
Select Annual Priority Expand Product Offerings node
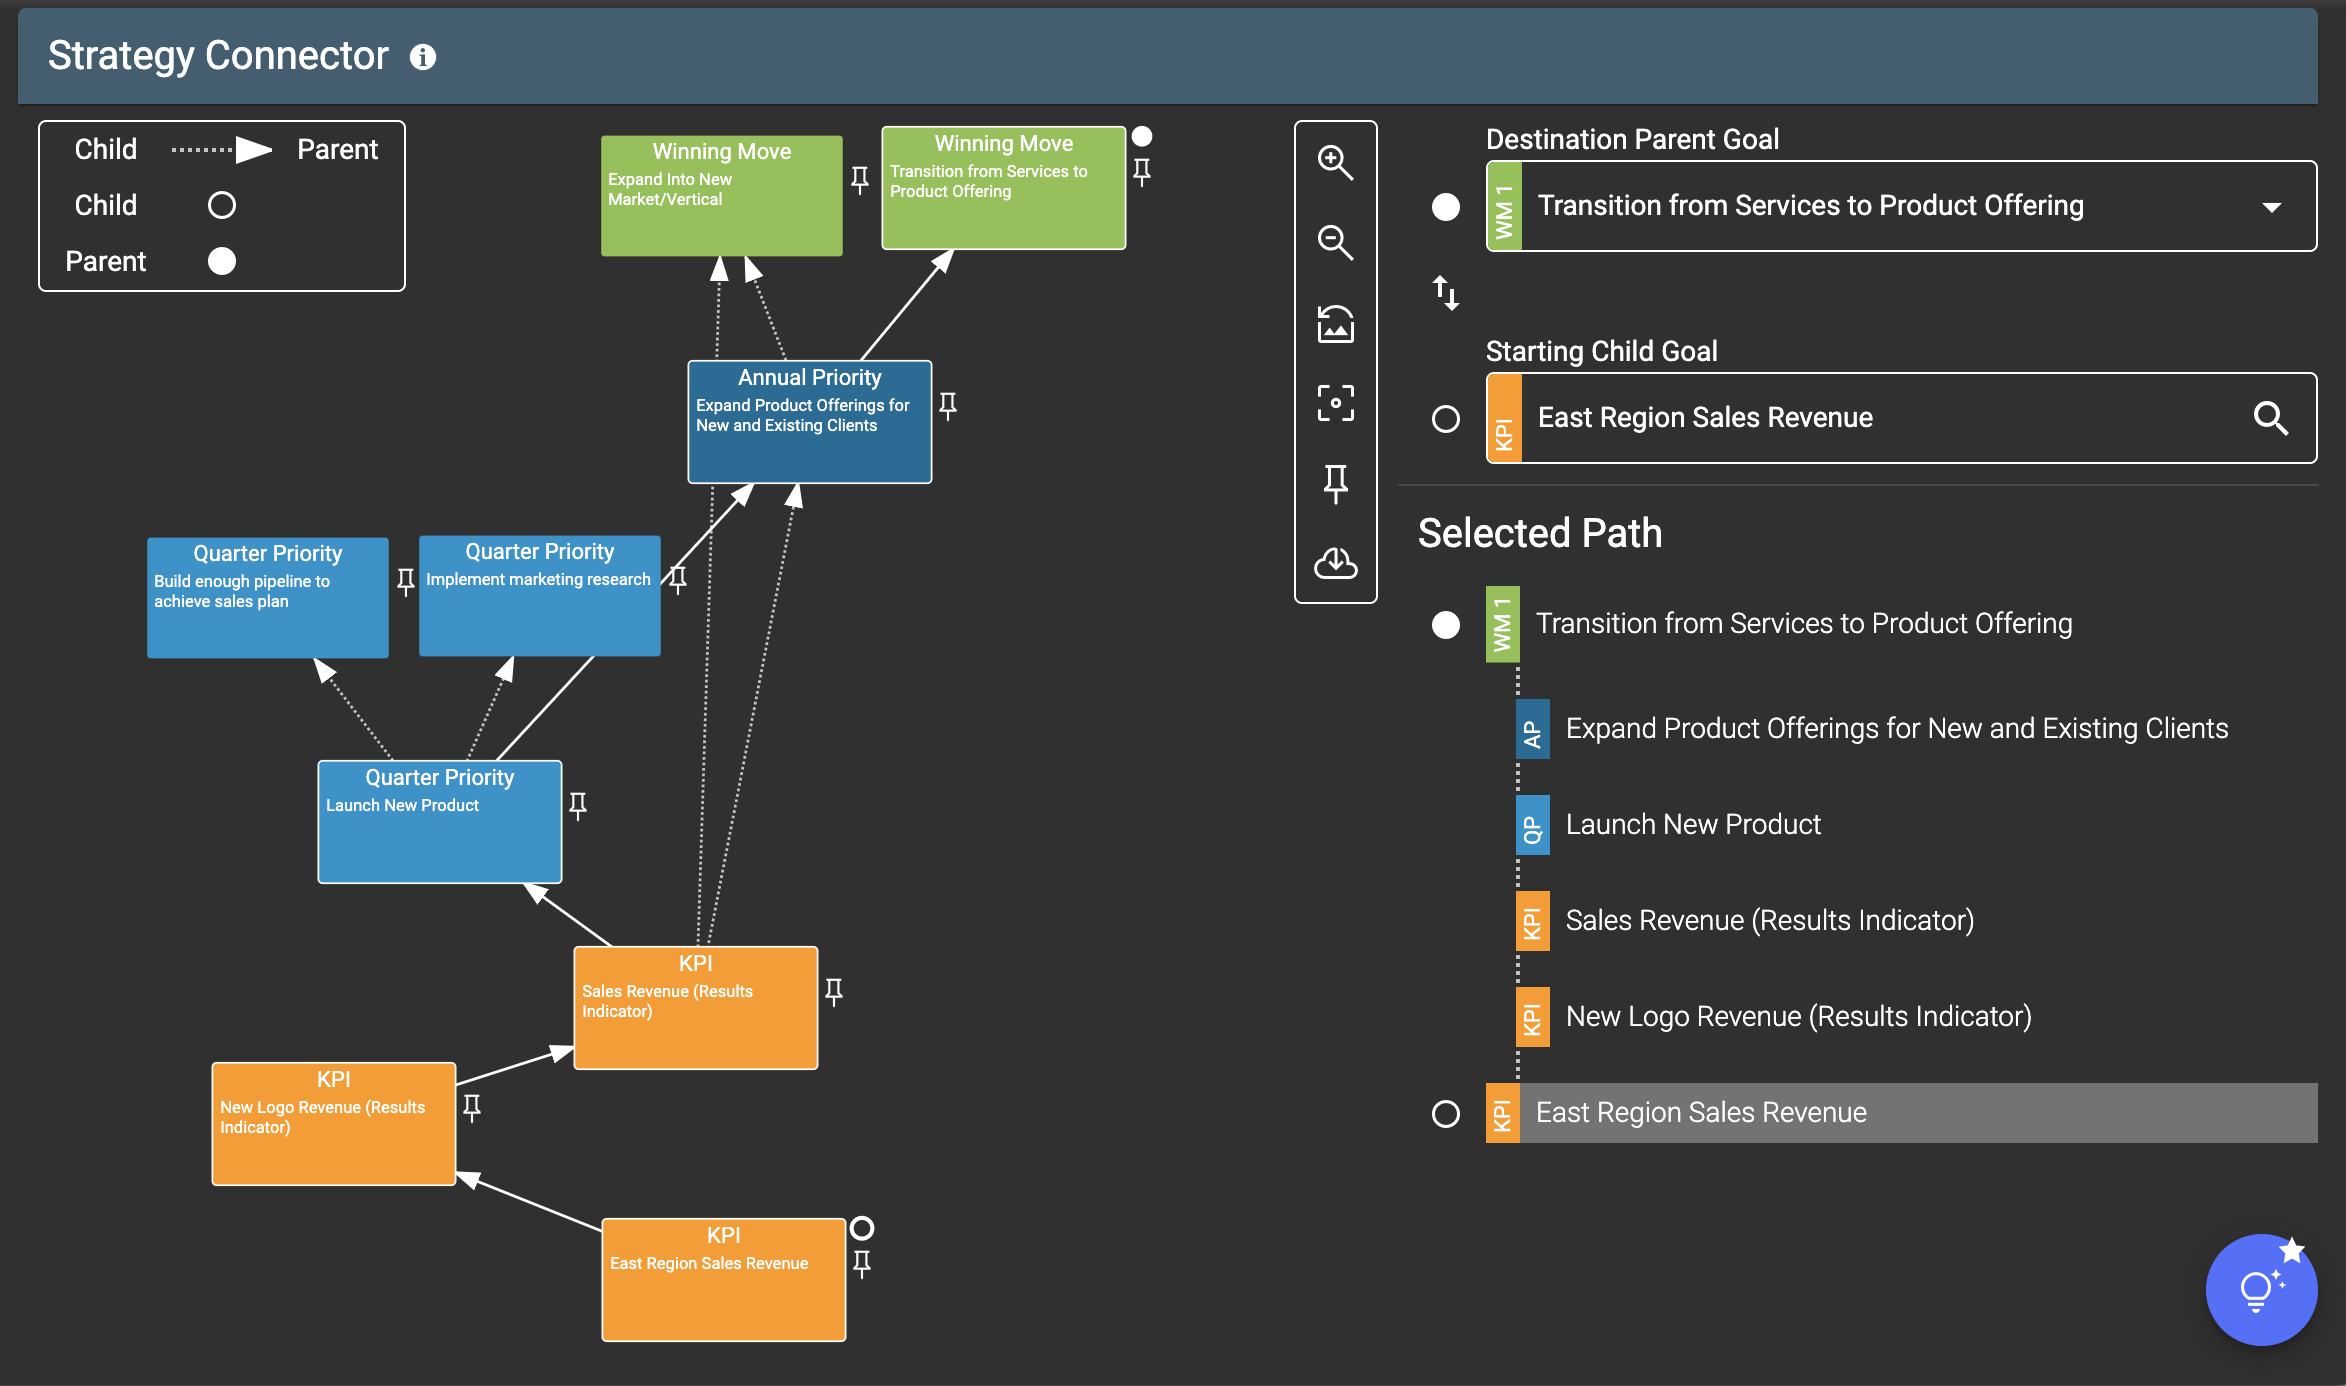tap(809, 422)
